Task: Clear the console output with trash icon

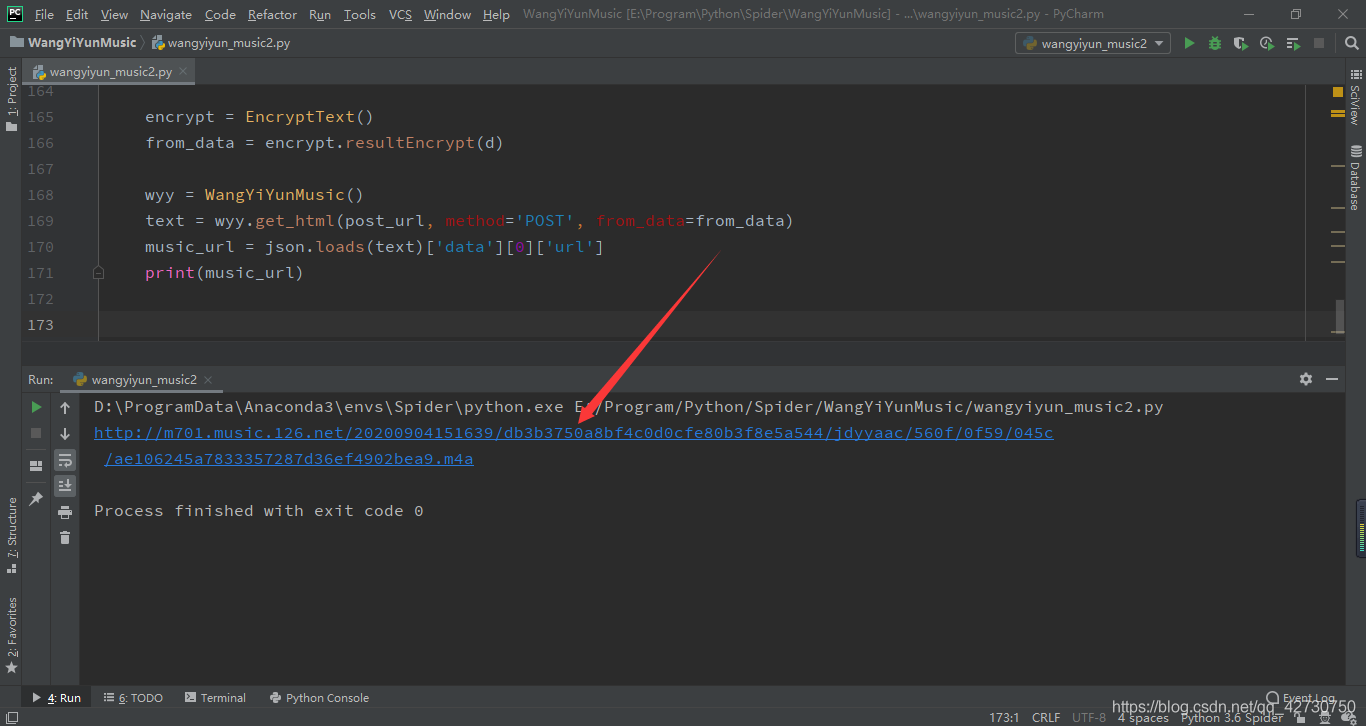Action: pyautogui.click(x=65, y=538)
